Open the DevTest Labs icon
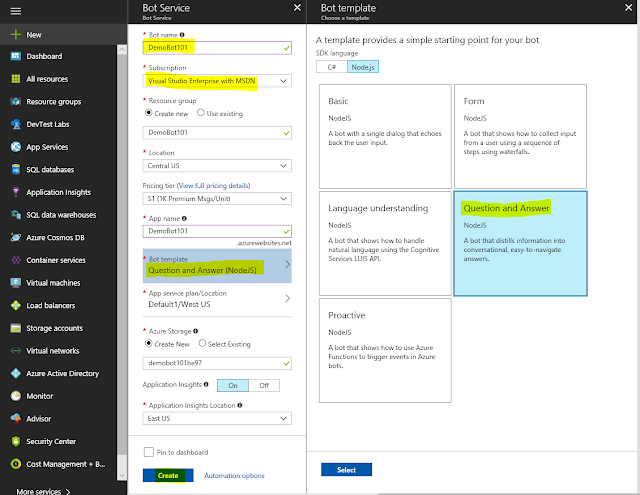 pos(16,124)
